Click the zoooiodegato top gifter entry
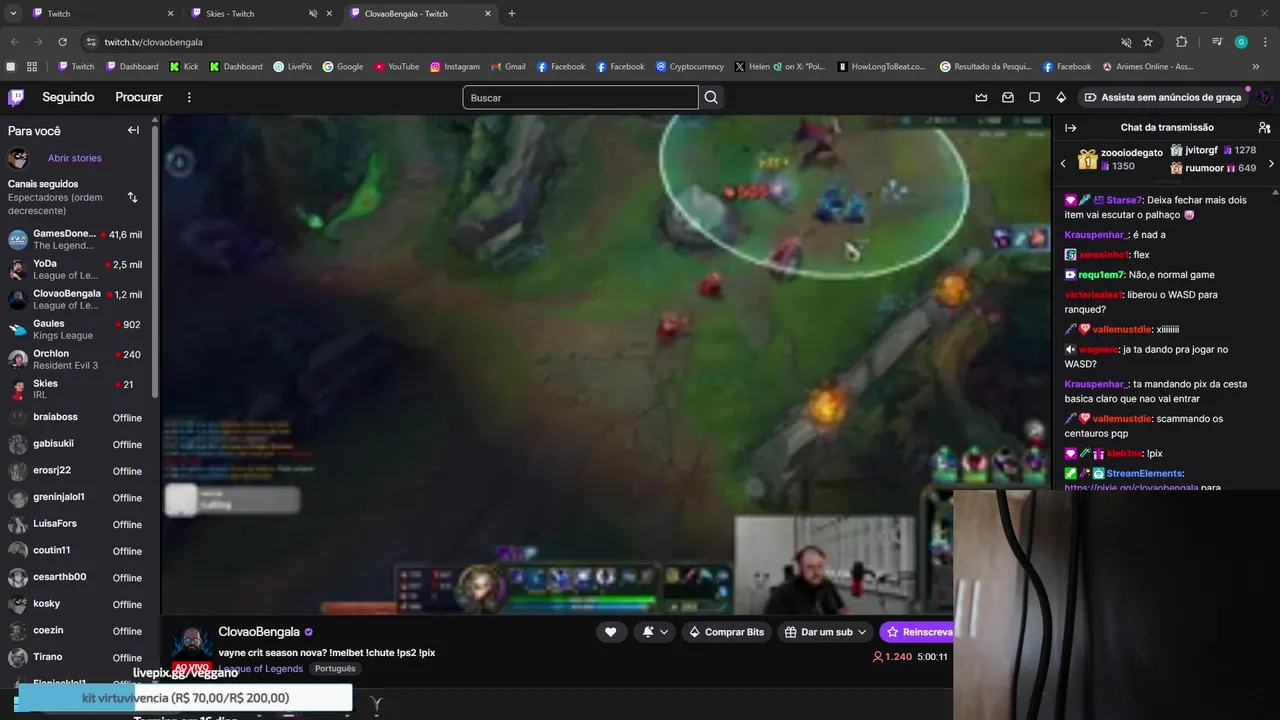1280x720 pixels. (x=1119, y=159)
